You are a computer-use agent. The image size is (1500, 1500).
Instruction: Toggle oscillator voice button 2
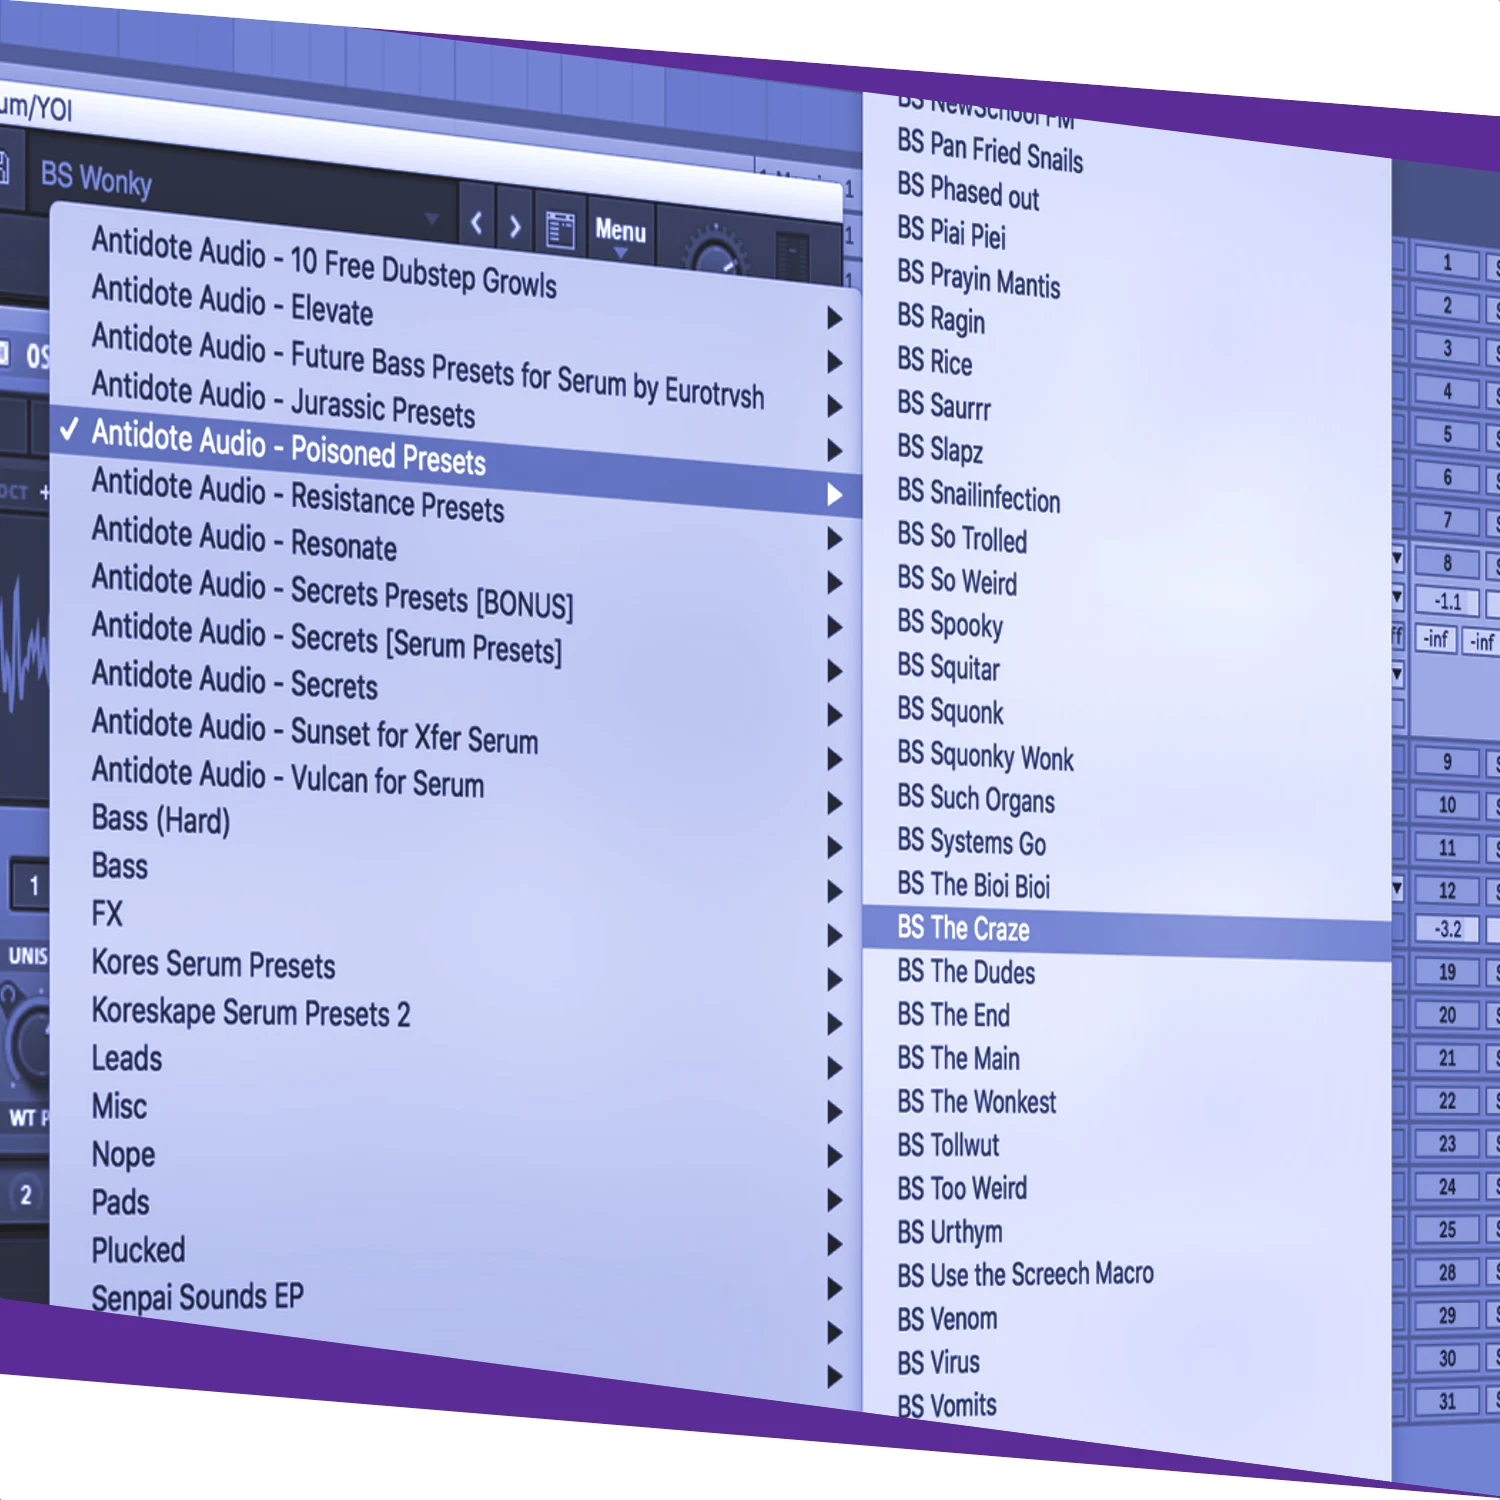click(27, 1193)
